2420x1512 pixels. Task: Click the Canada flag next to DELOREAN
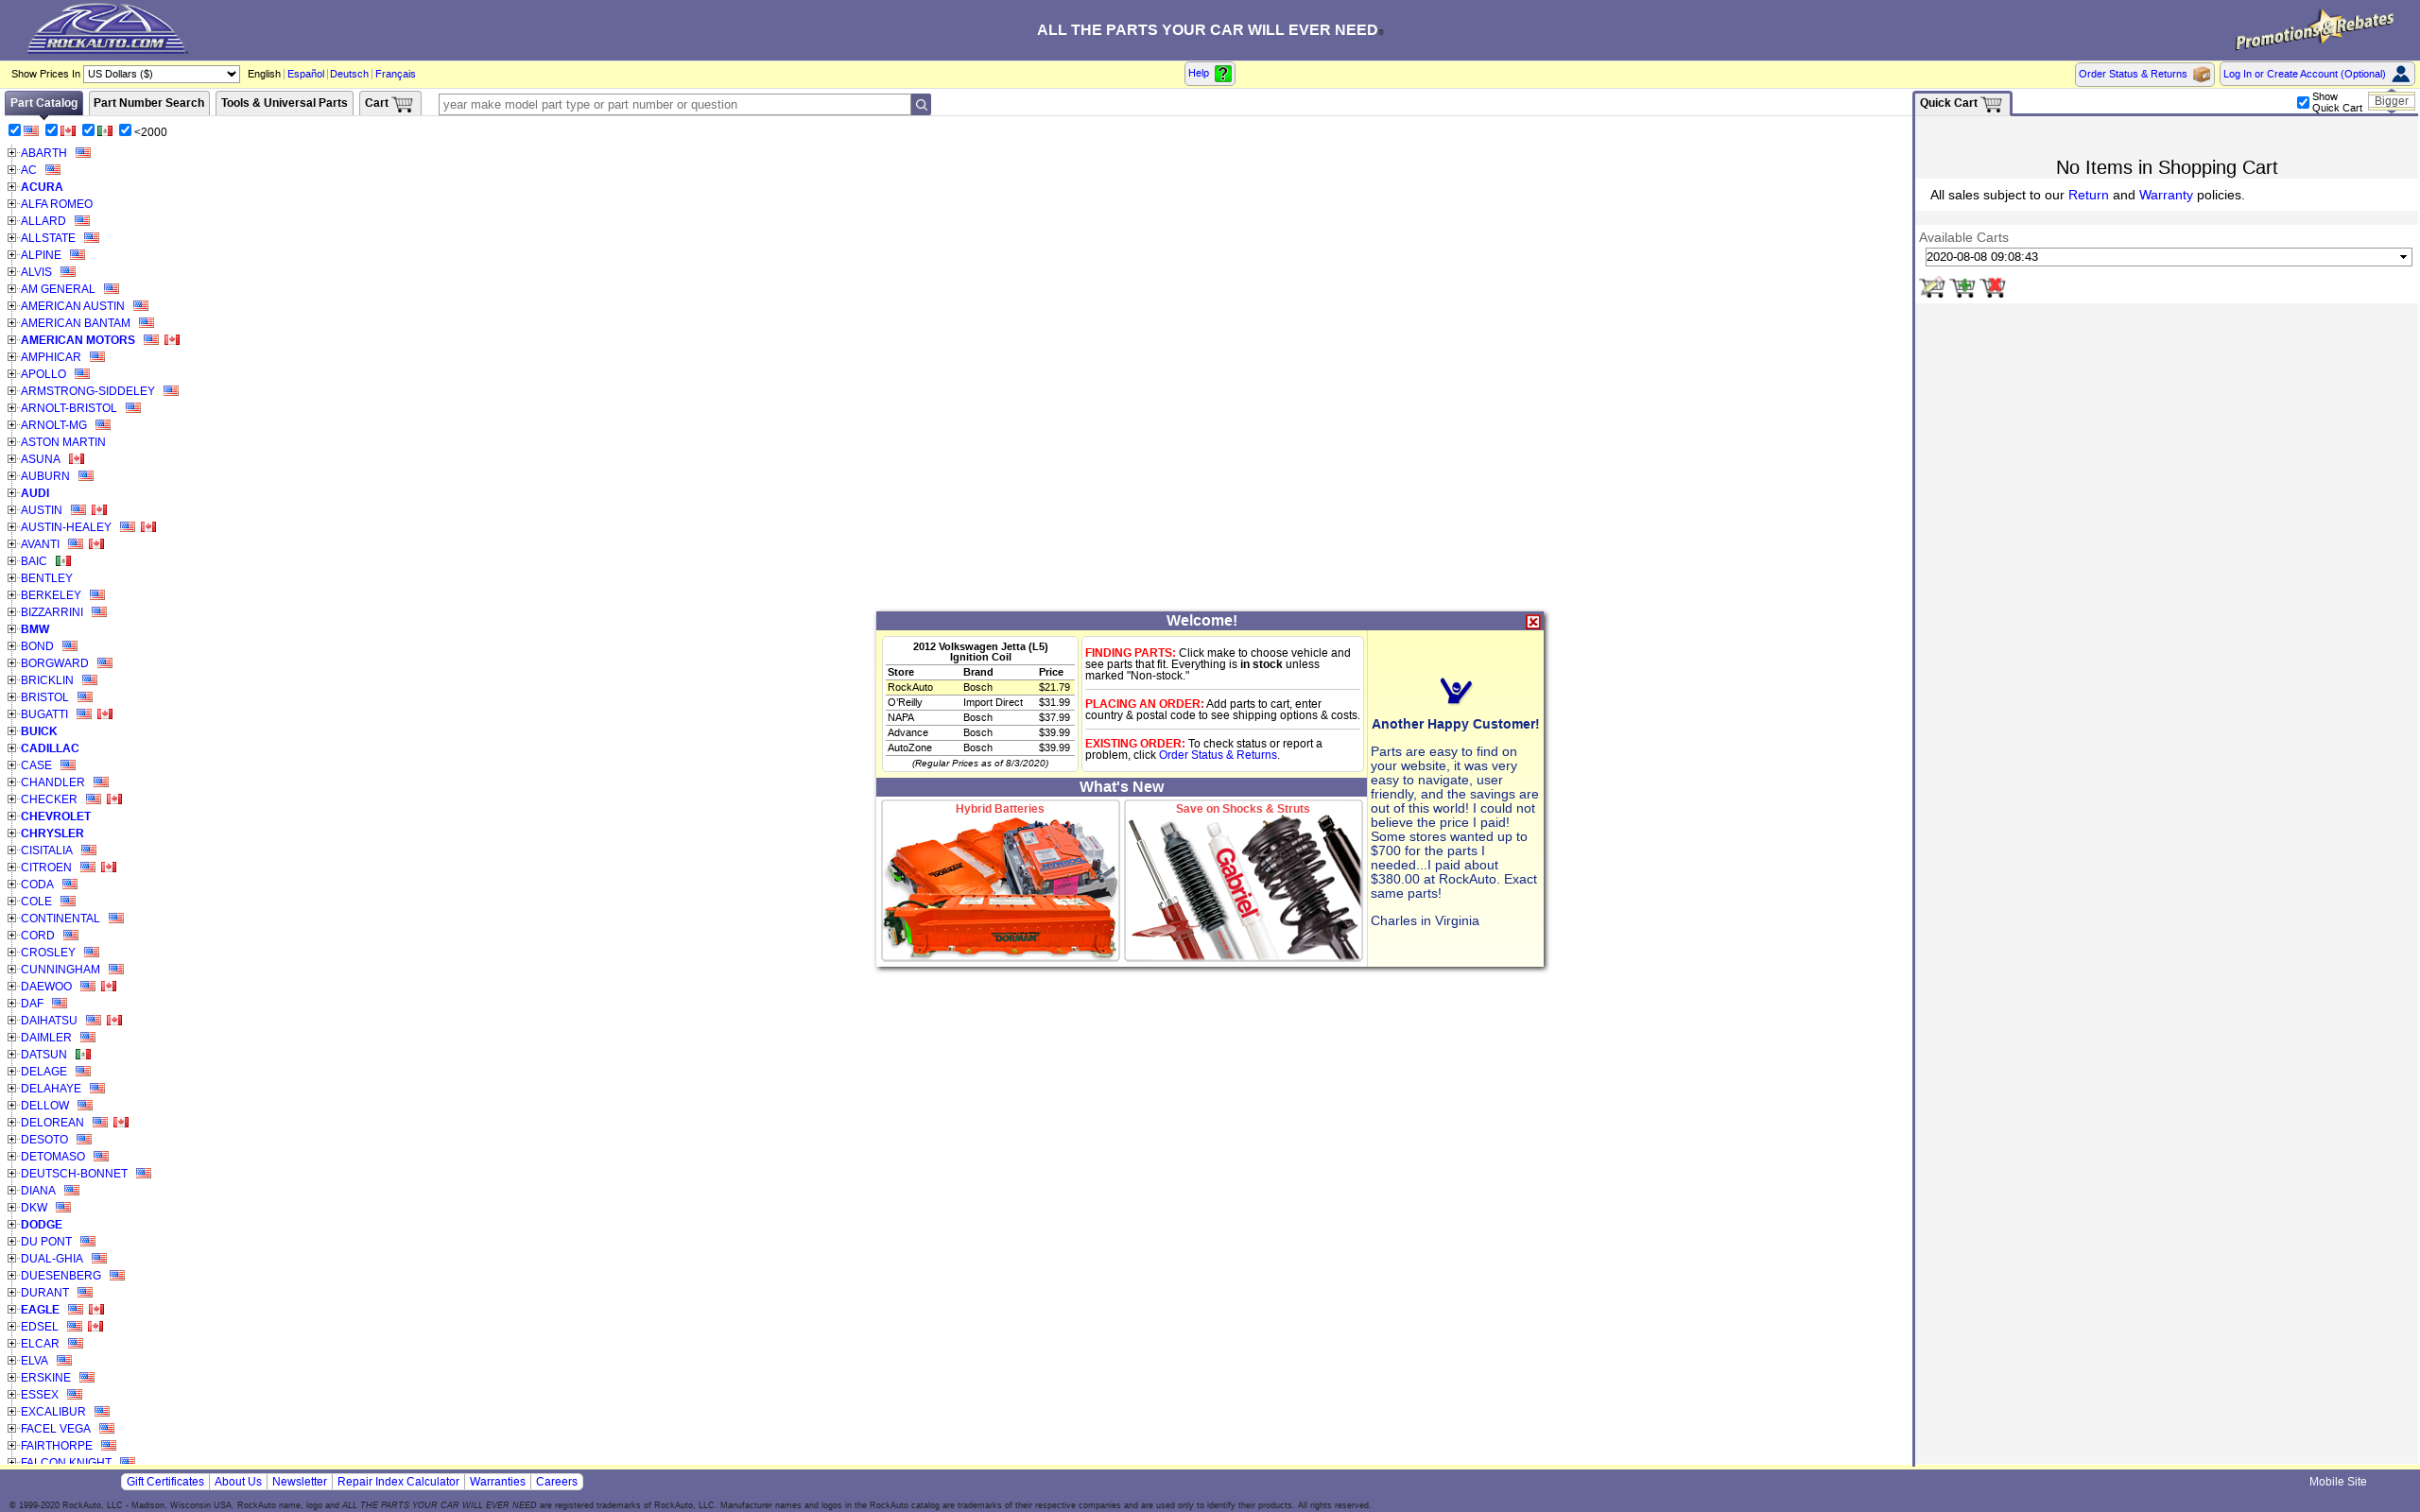121,1122
